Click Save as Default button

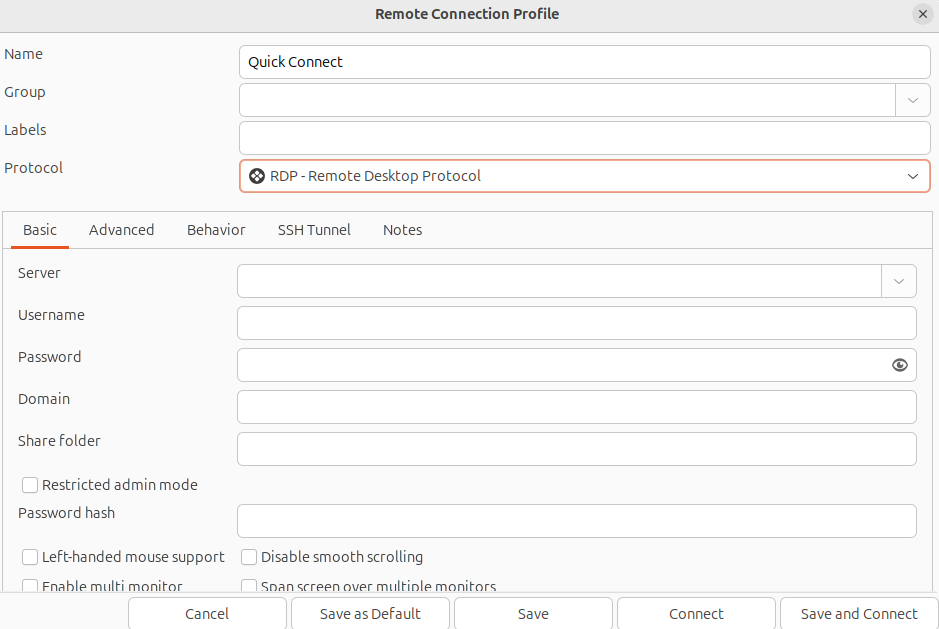370,614
